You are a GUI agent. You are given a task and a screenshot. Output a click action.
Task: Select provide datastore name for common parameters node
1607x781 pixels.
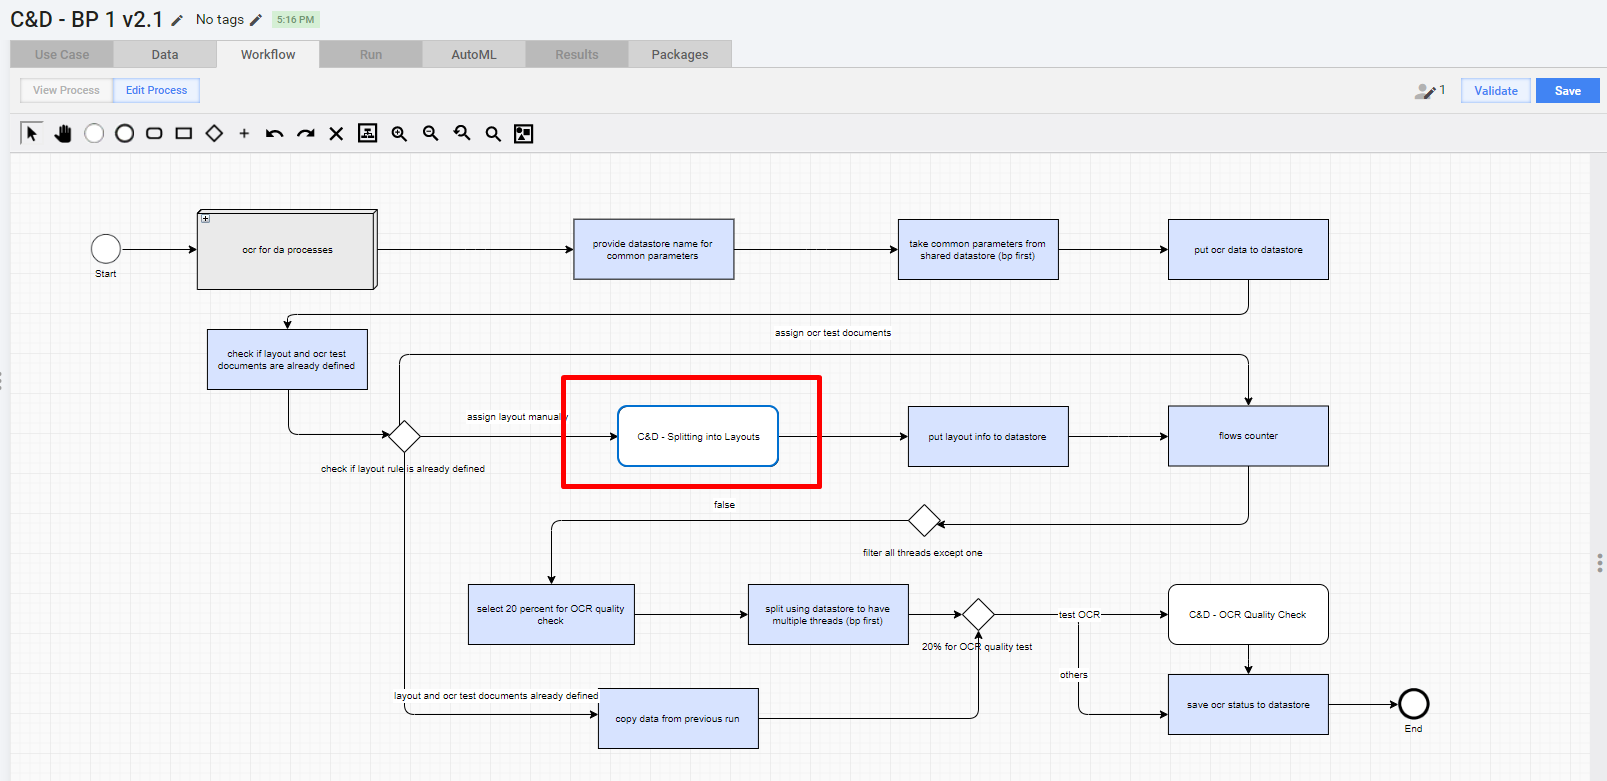pos(654,249)
